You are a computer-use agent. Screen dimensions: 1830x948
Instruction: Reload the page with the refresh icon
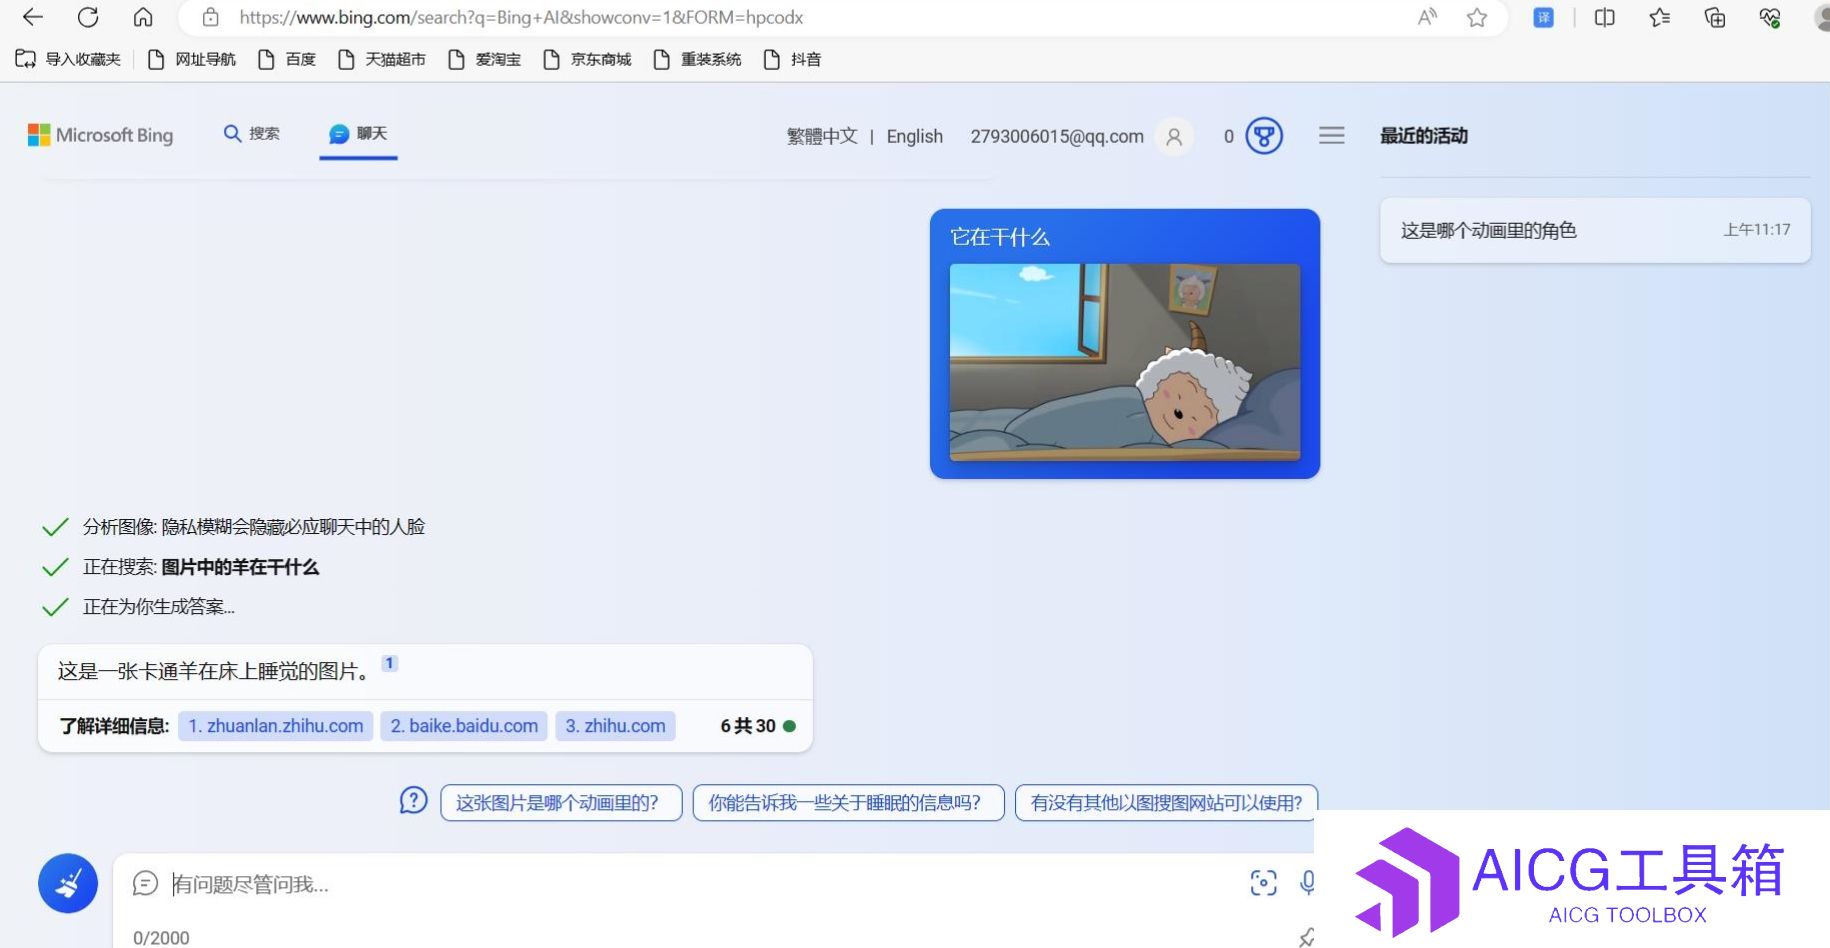click(88, 17)
